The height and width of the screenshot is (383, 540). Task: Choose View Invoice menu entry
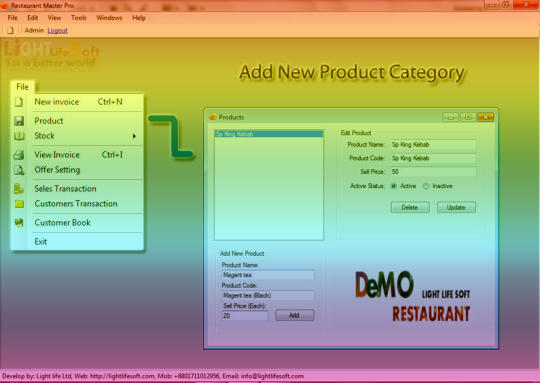[78, 155]
